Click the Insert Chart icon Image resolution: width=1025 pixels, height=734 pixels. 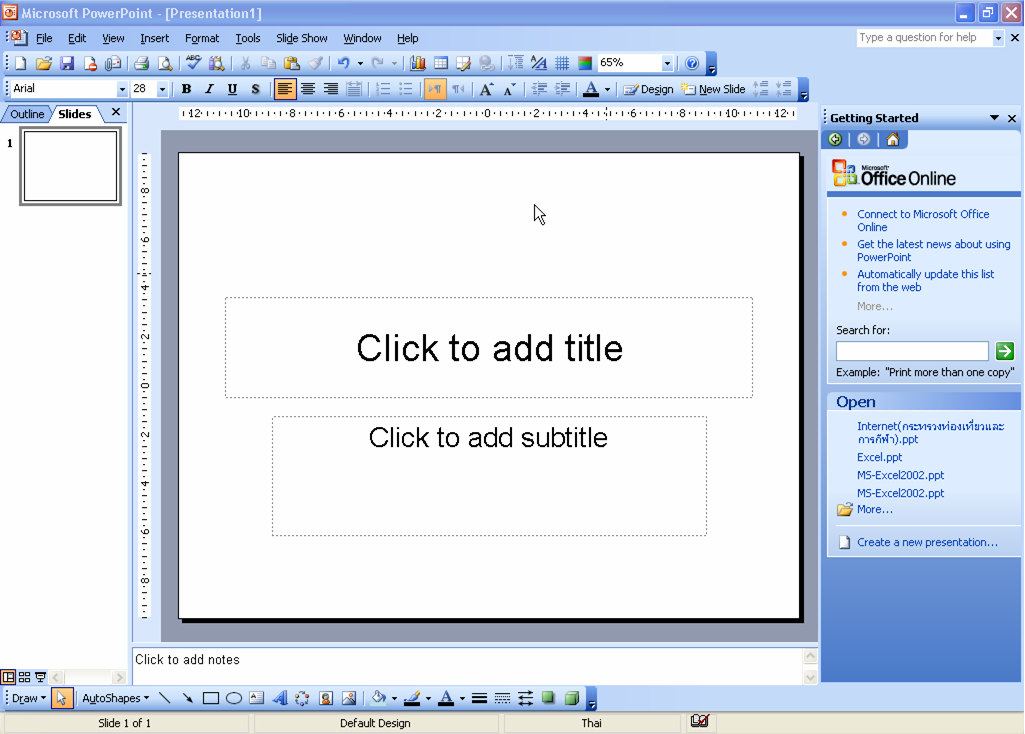(418, 63)
